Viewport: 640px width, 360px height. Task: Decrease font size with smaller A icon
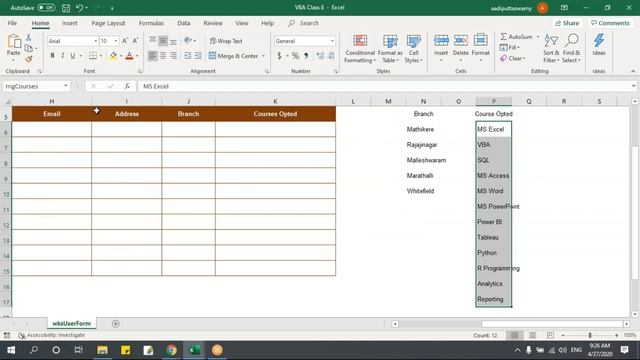(x=135, y=41)
